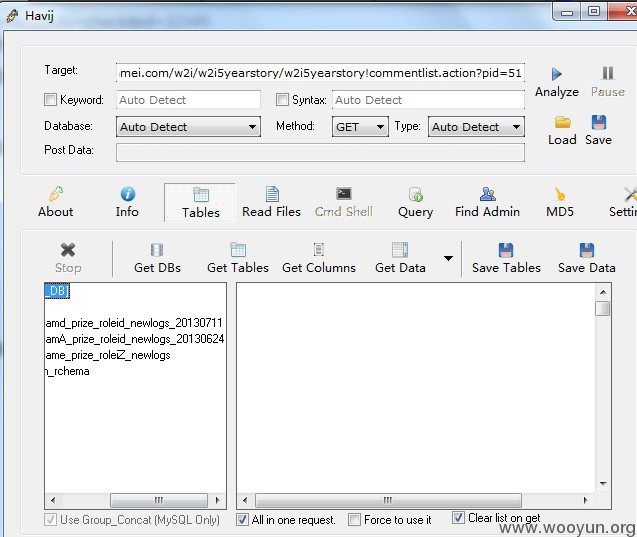Load a saved project
This screenshot has height=537, width=637.
(x=562, y=131)
